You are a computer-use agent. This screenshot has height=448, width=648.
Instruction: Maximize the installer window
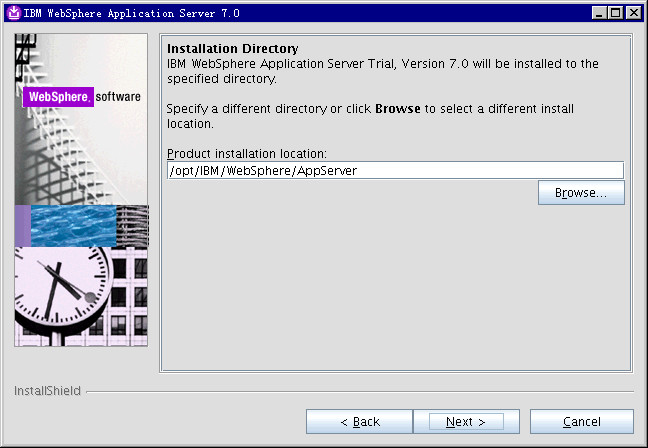615,12
